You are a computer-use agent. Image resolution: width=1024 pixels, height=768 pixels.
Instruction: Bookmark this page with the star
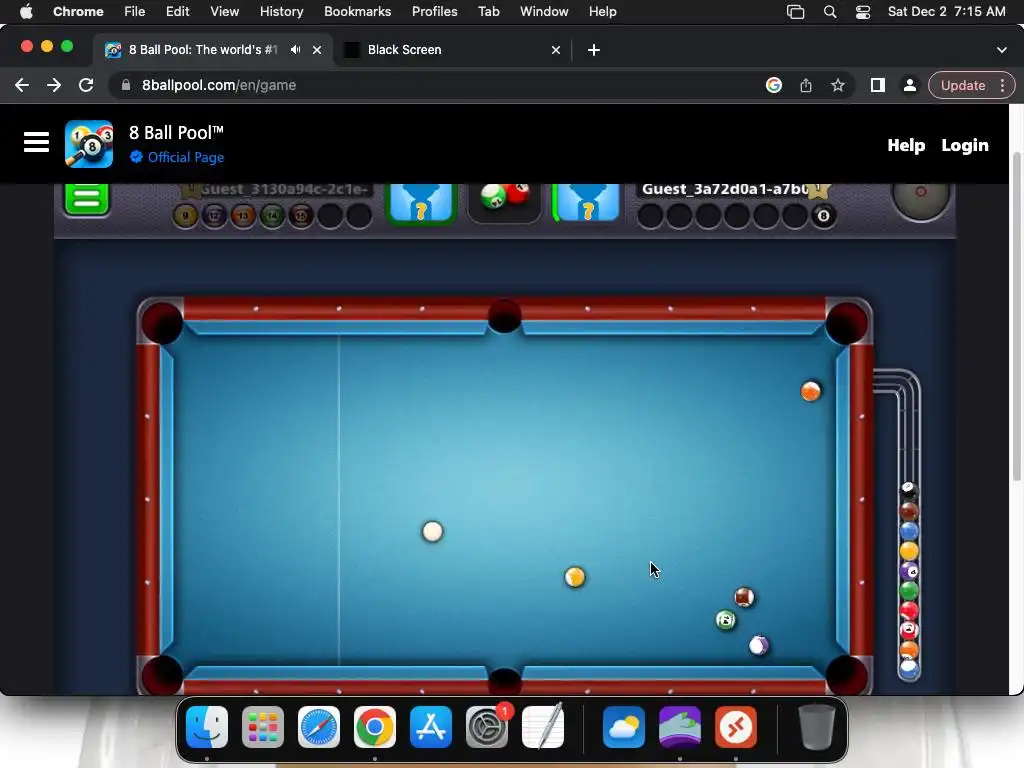click(838, 85)
